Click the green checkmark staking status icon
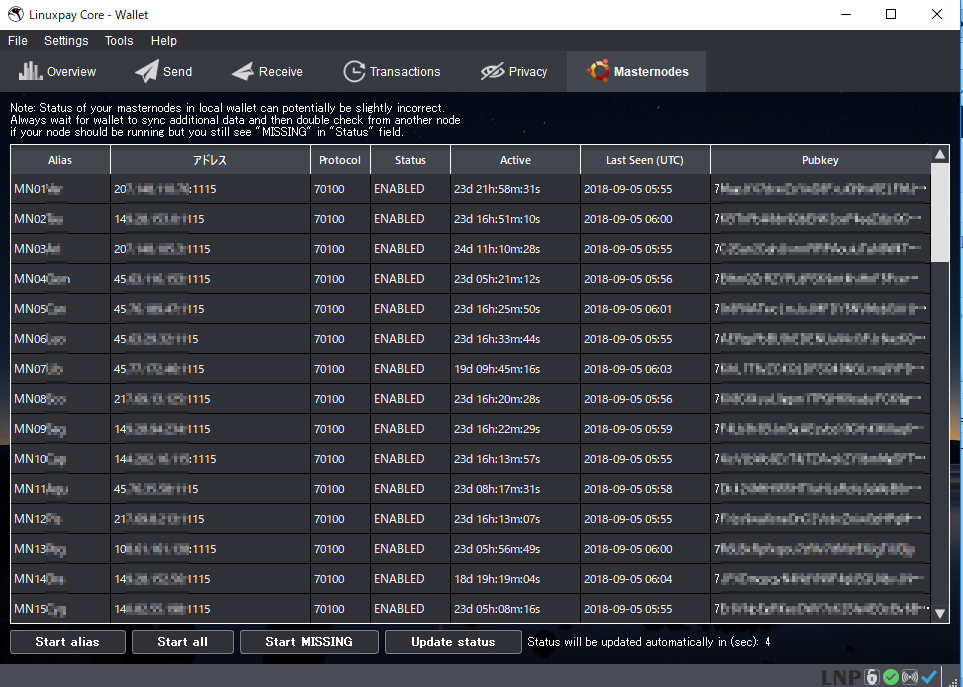This screenshot has height=687, width=963. point(890,676)
